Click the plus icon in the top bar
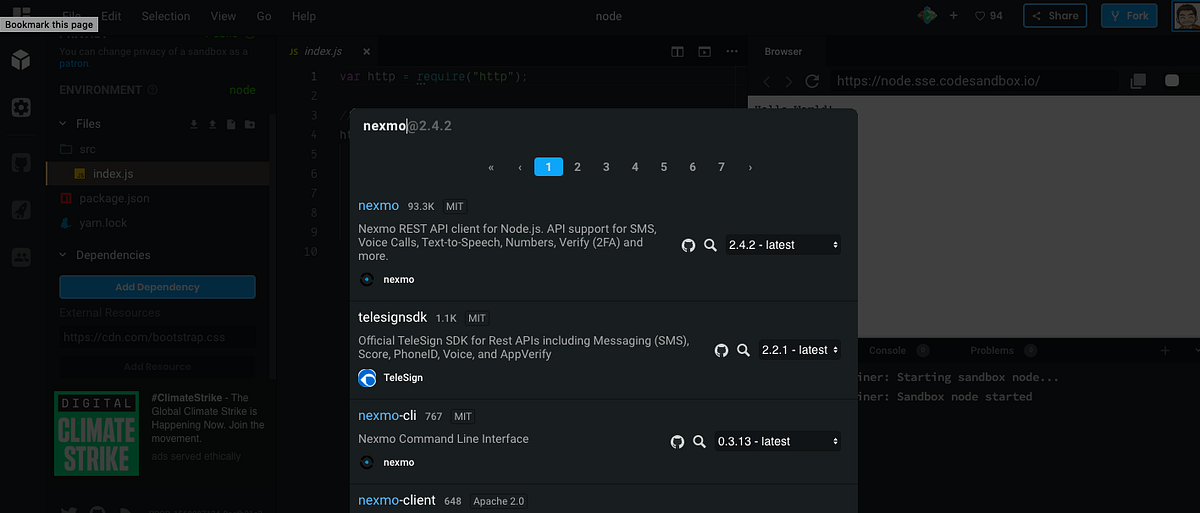The image size is (1200, 513). pyautogui.click(x=953, y=16)
